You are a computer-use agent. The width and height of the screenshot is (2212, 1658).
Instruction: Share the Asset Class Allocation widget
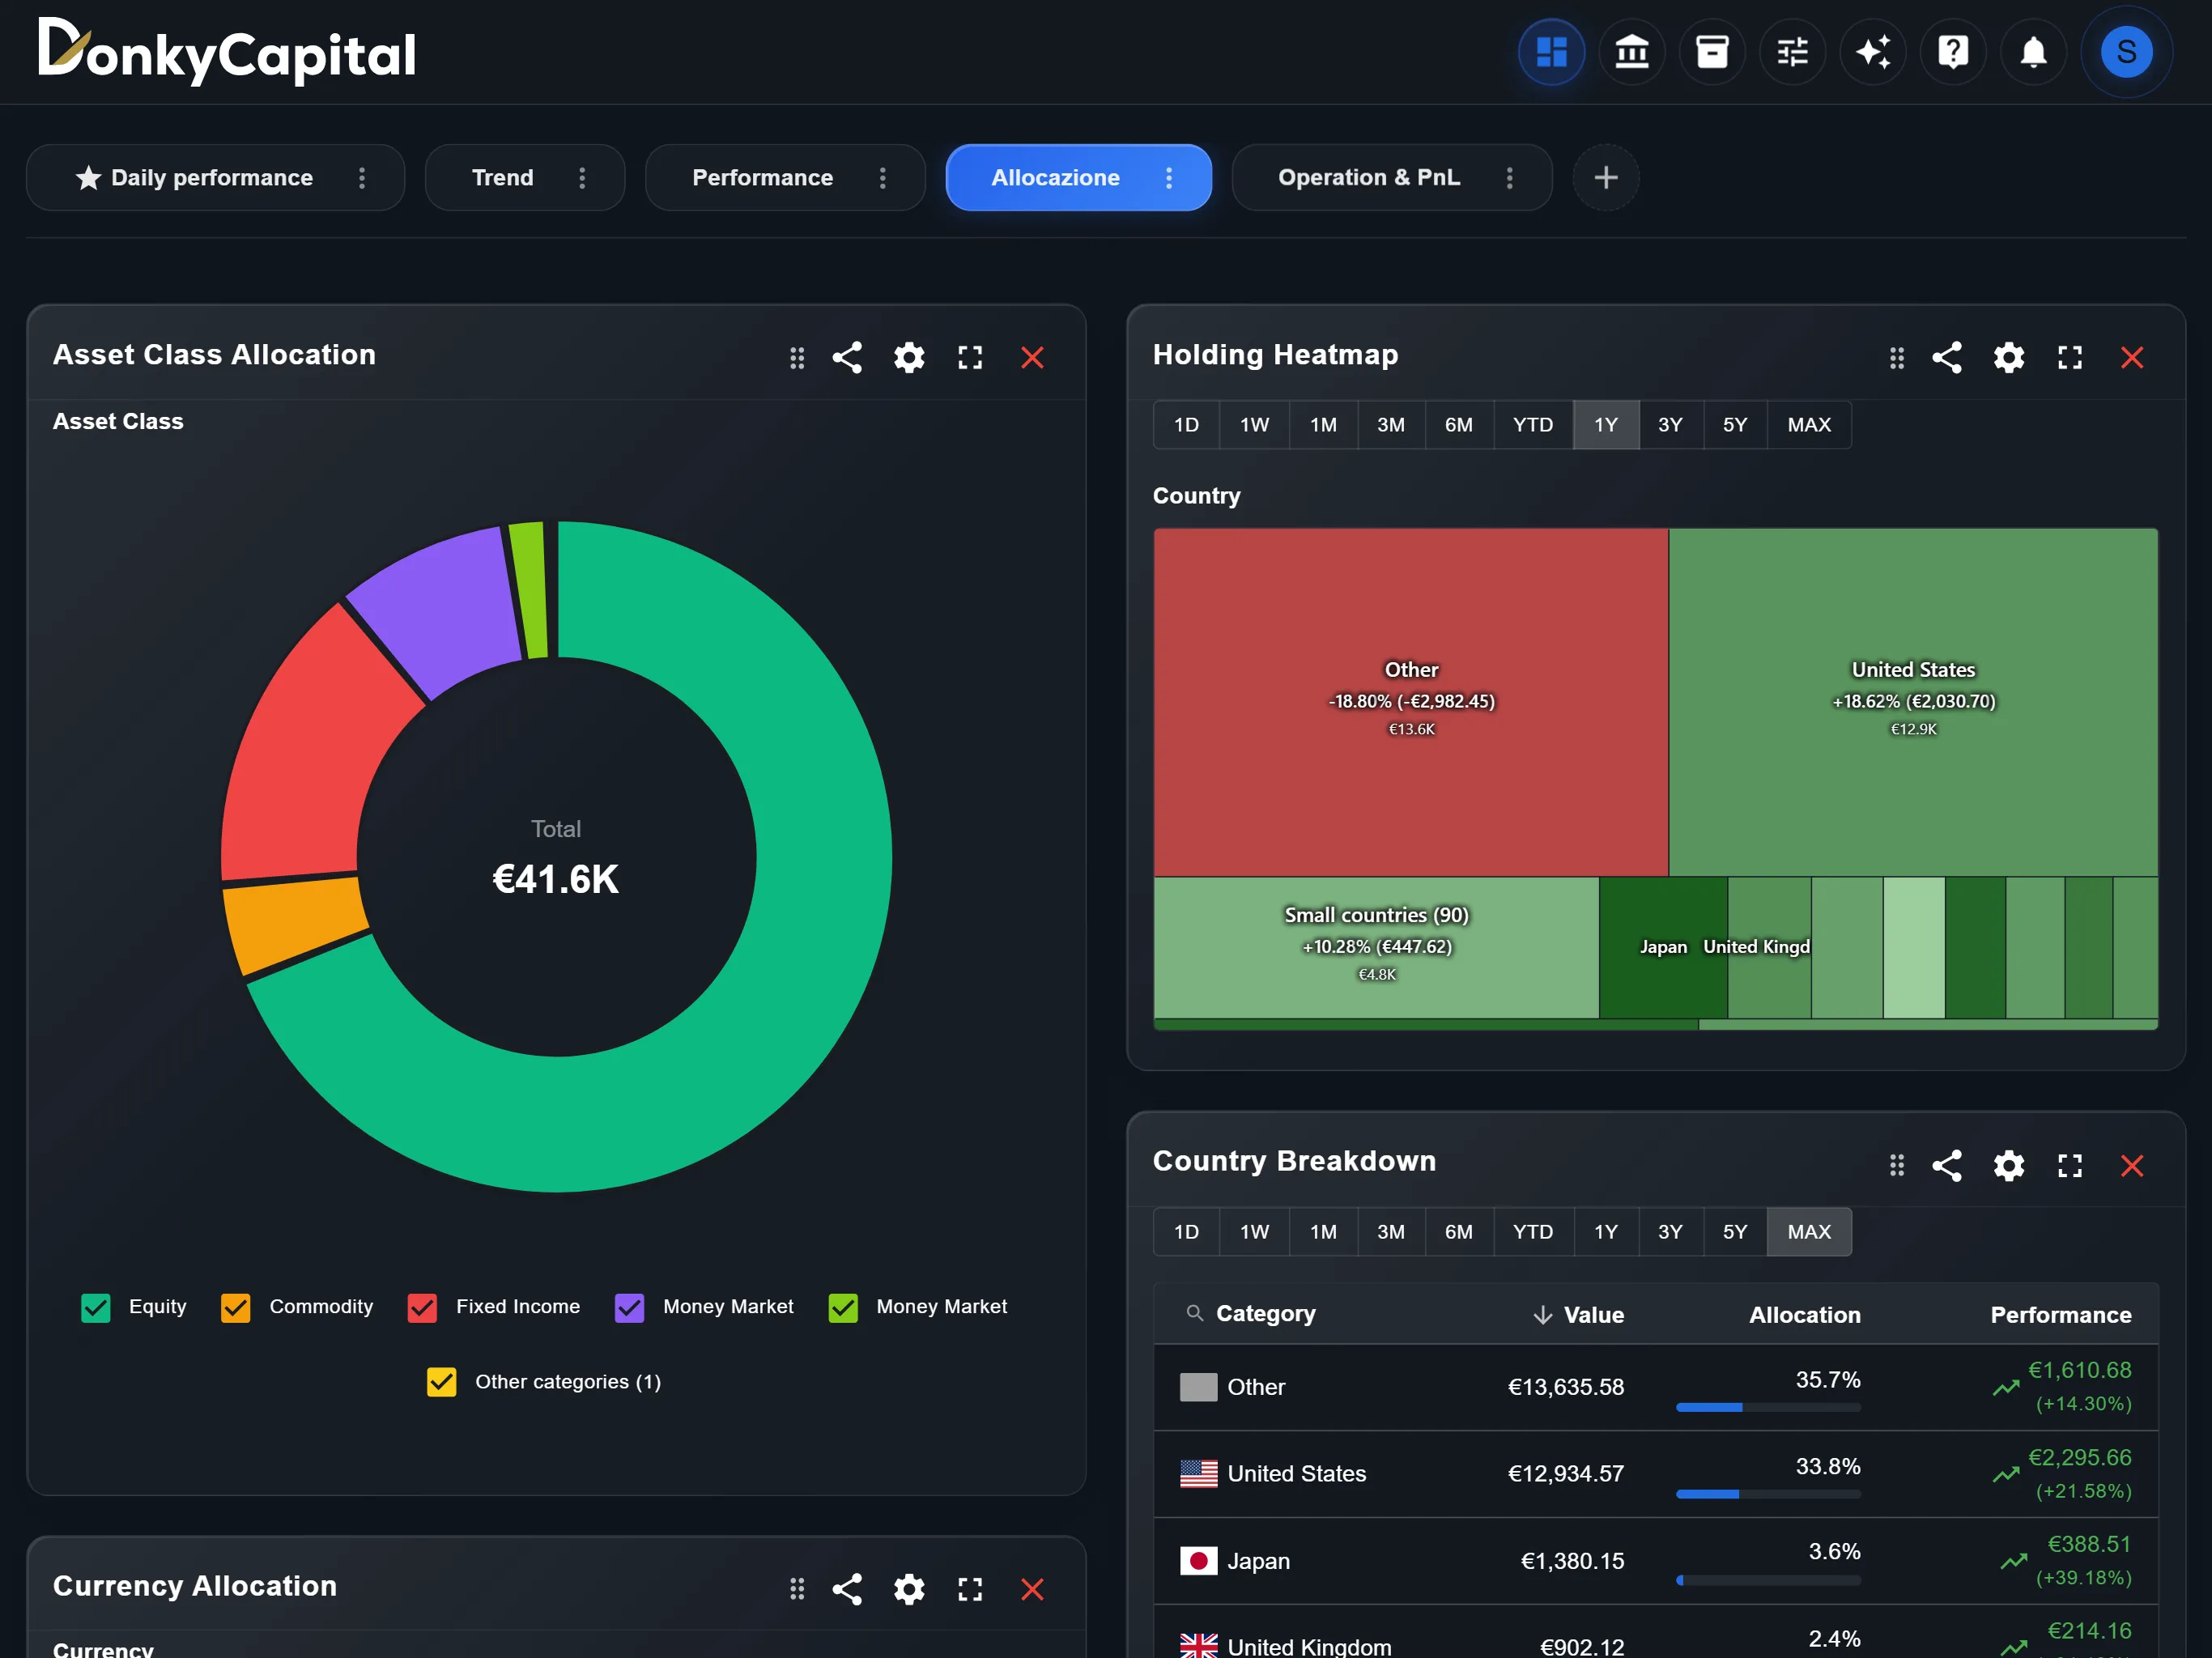[847, 357]
